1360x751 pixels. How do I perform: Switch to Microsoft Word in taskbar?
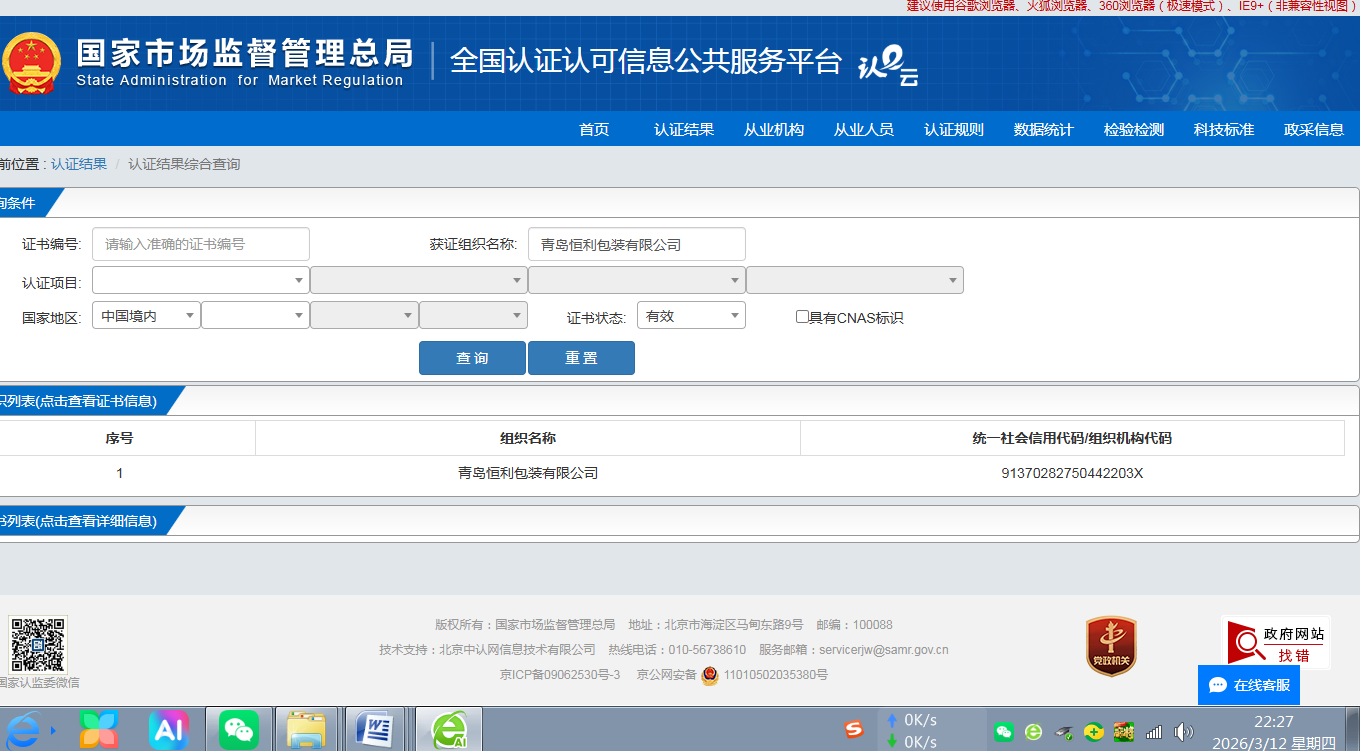[x=374, y=730]
